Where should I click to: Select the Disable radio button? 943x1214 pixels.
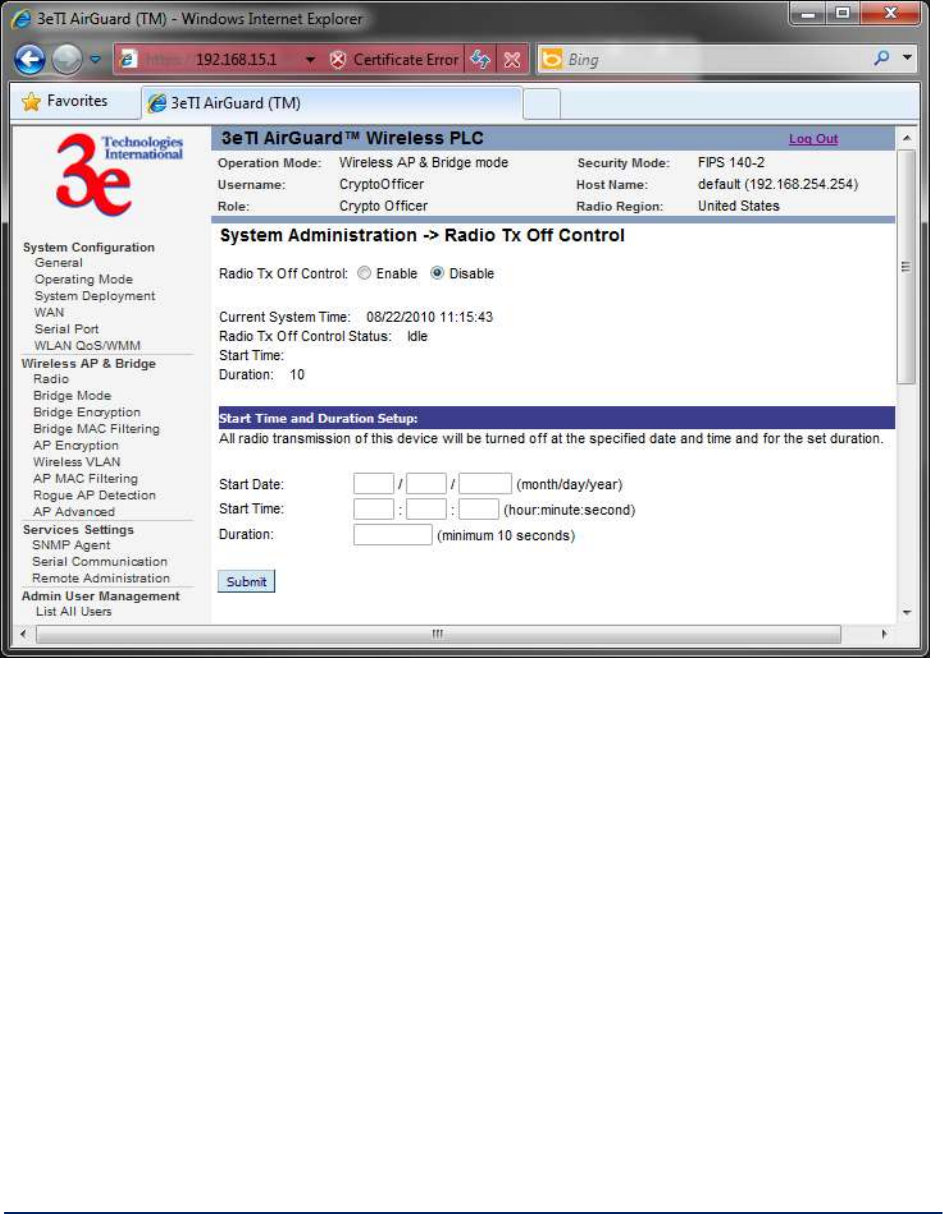(437, 273)
